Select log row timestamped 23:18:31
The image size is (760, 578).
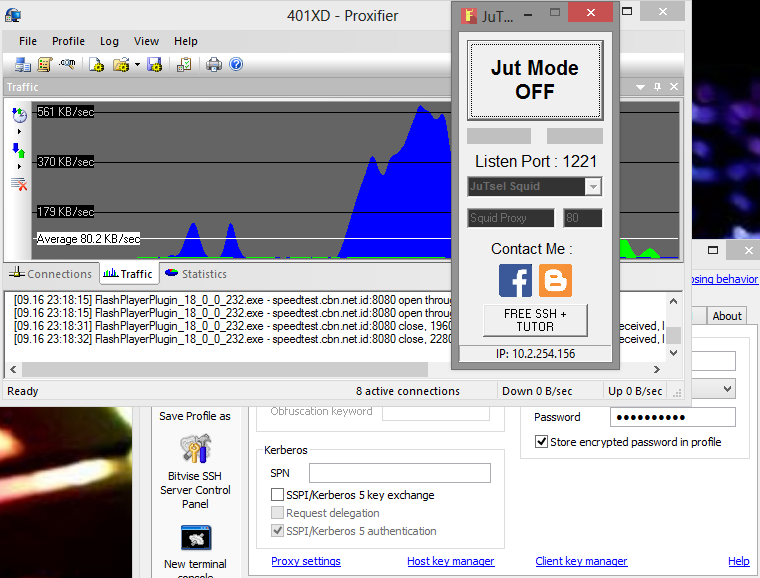click(x=233, y=326)
